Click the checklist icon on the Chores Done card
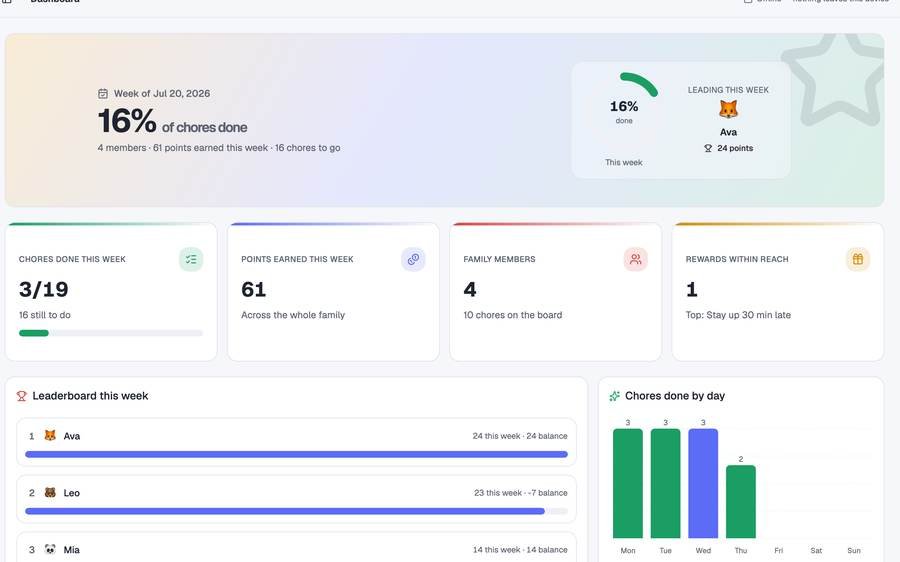Screen dimensions: 900x562 pos(191,259)
